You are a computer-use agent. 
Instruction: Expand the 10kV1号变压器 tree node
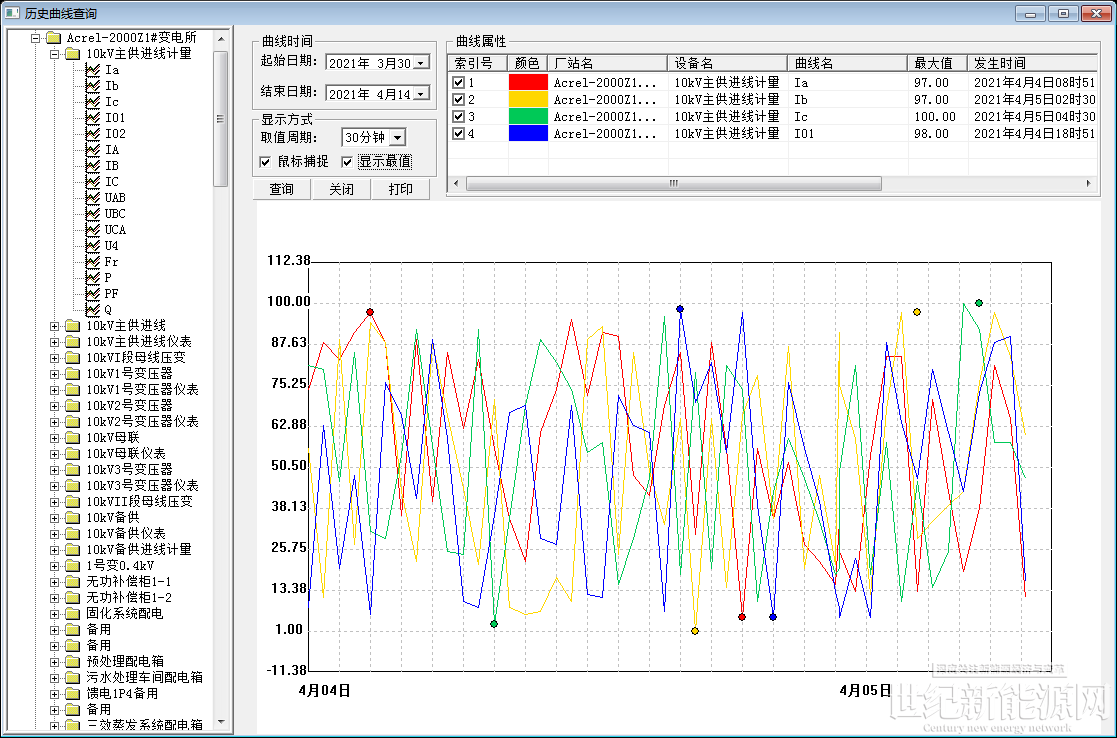(x=54, y=374)
